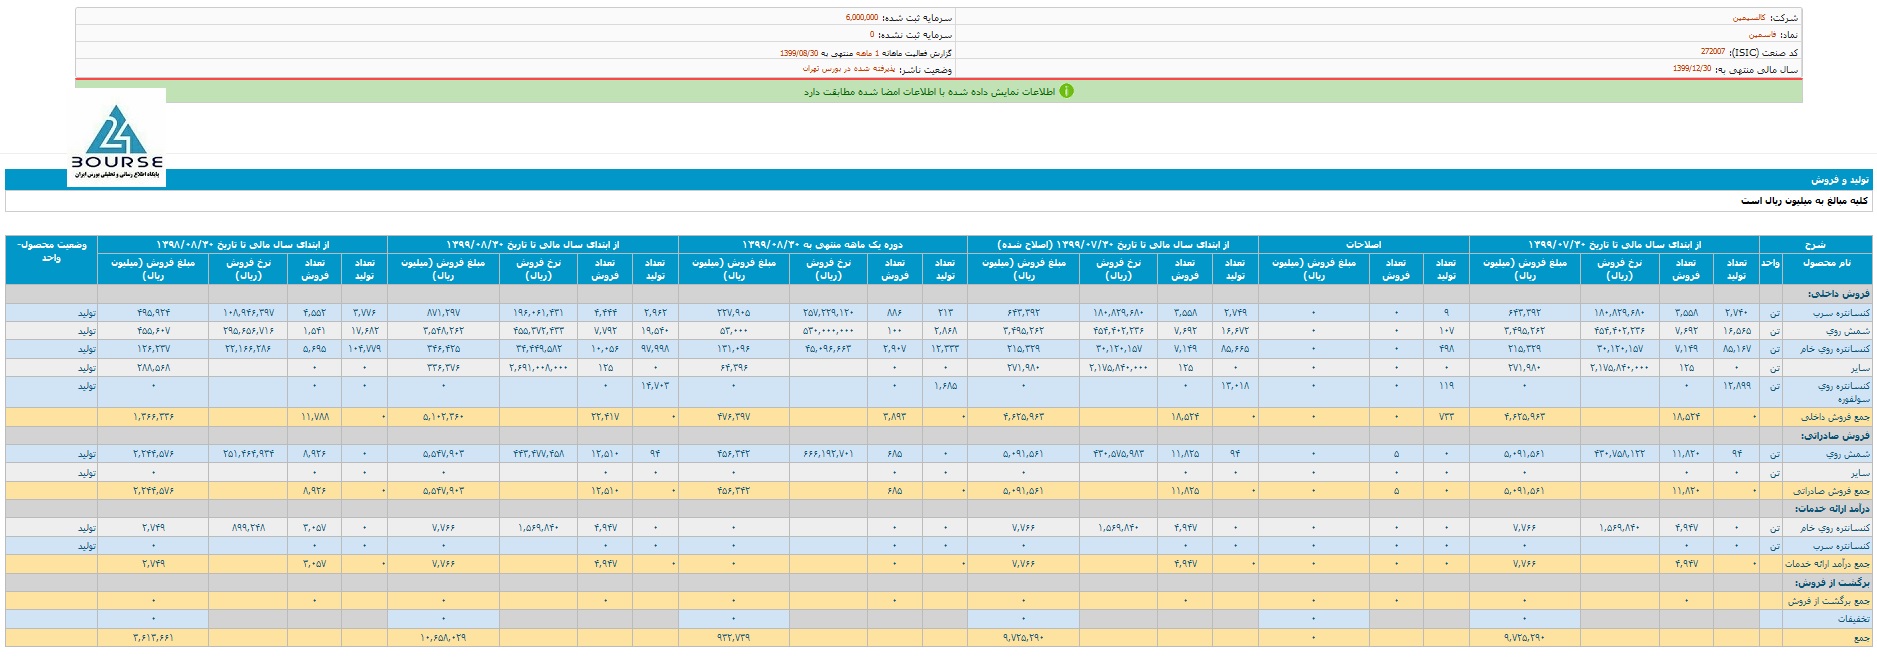This screenshot has height=657, width=1877.
Task: Click the grand total "جمع" label in the last row
Action: tap(1861, 637)
